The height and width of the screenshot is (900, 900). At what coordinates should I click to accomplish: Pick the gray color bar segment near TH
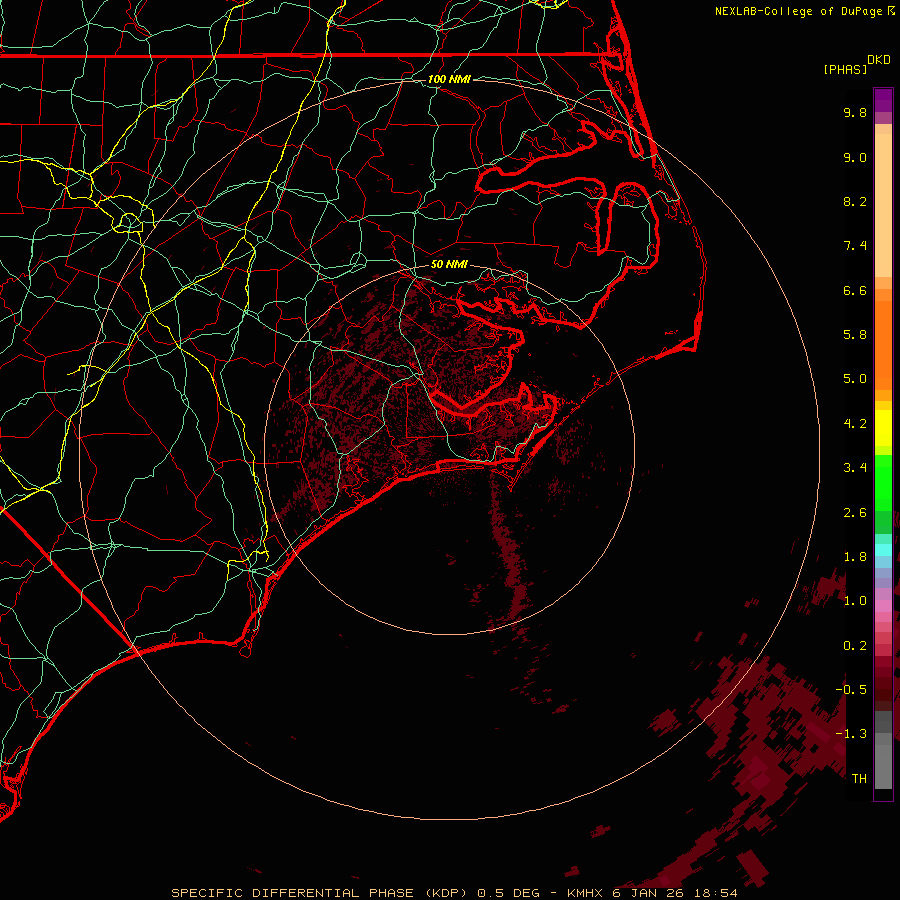(883, 766)
